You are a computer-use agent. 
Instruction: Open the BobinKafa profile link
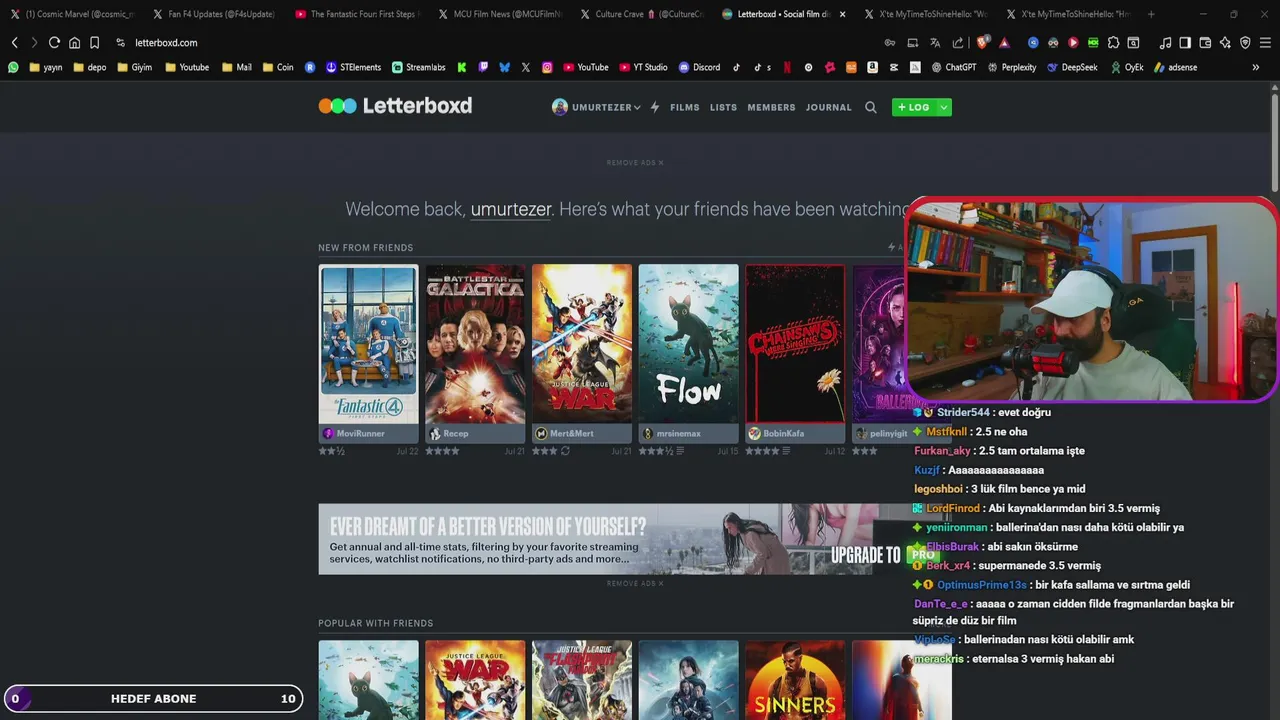[x=776, y=434]
